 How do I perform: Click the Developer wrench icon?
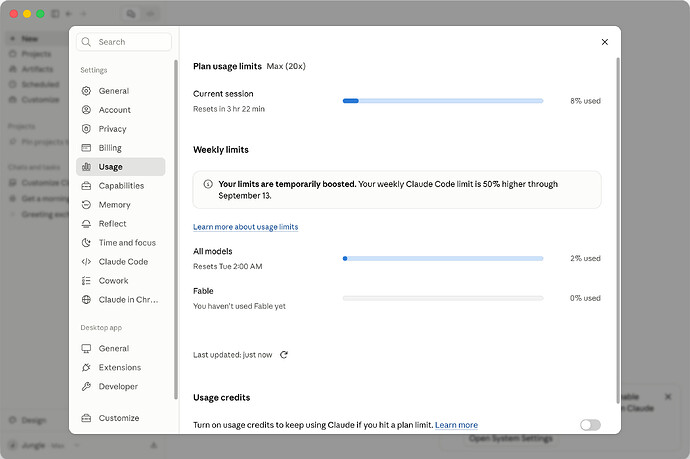click(86, 386)
